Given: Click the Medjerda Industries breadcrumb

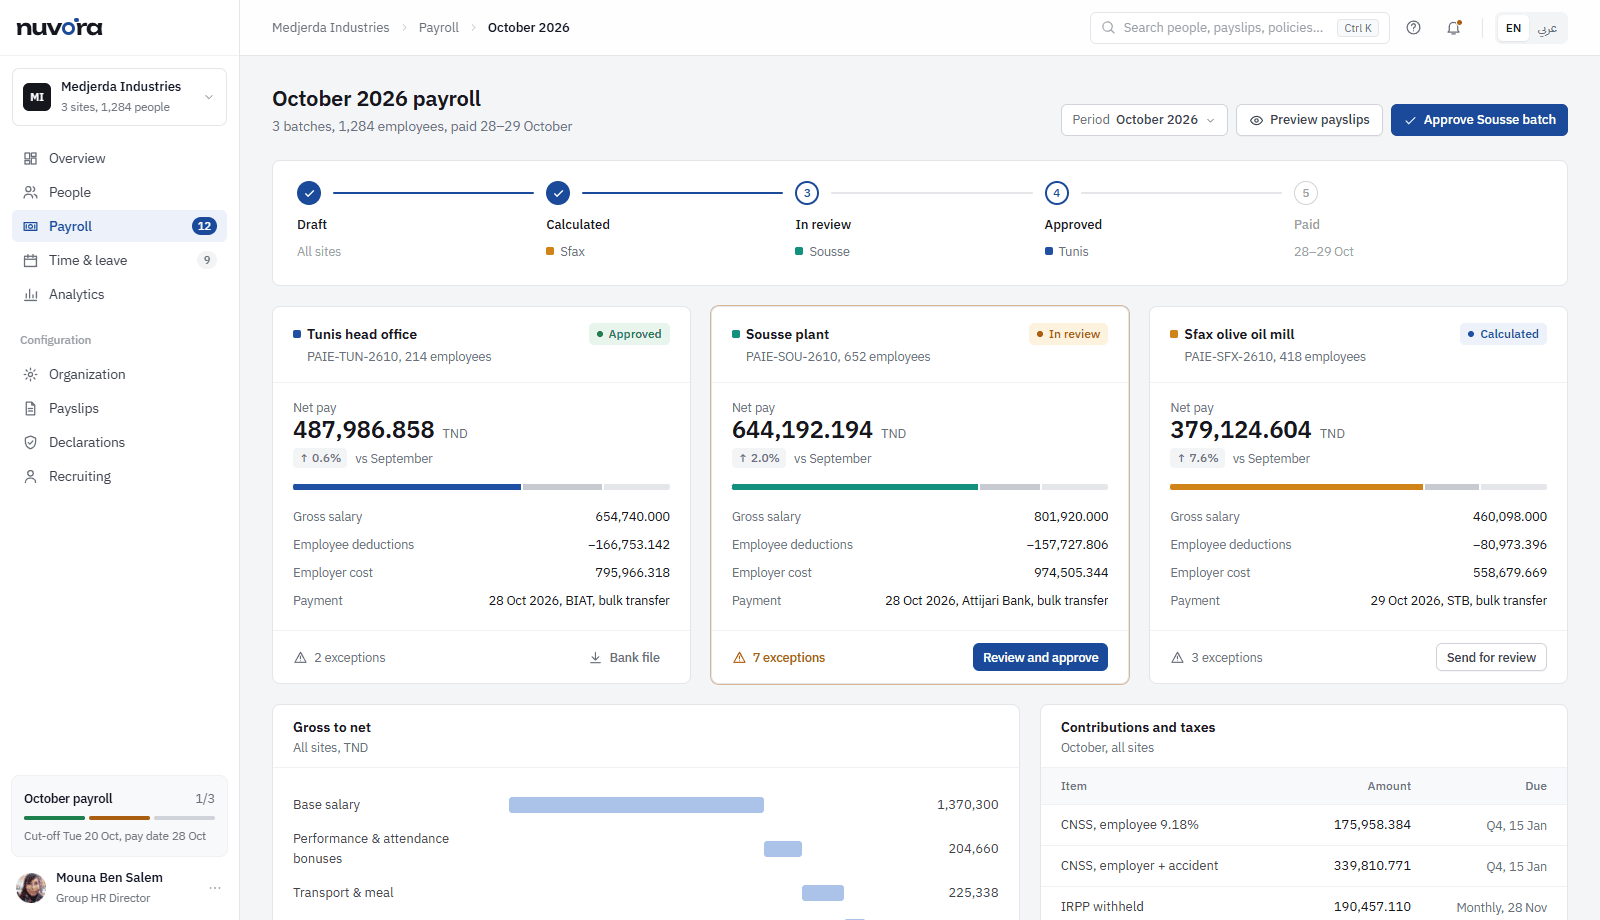Looking at the screenshot, I should click(x=330, y=28).
